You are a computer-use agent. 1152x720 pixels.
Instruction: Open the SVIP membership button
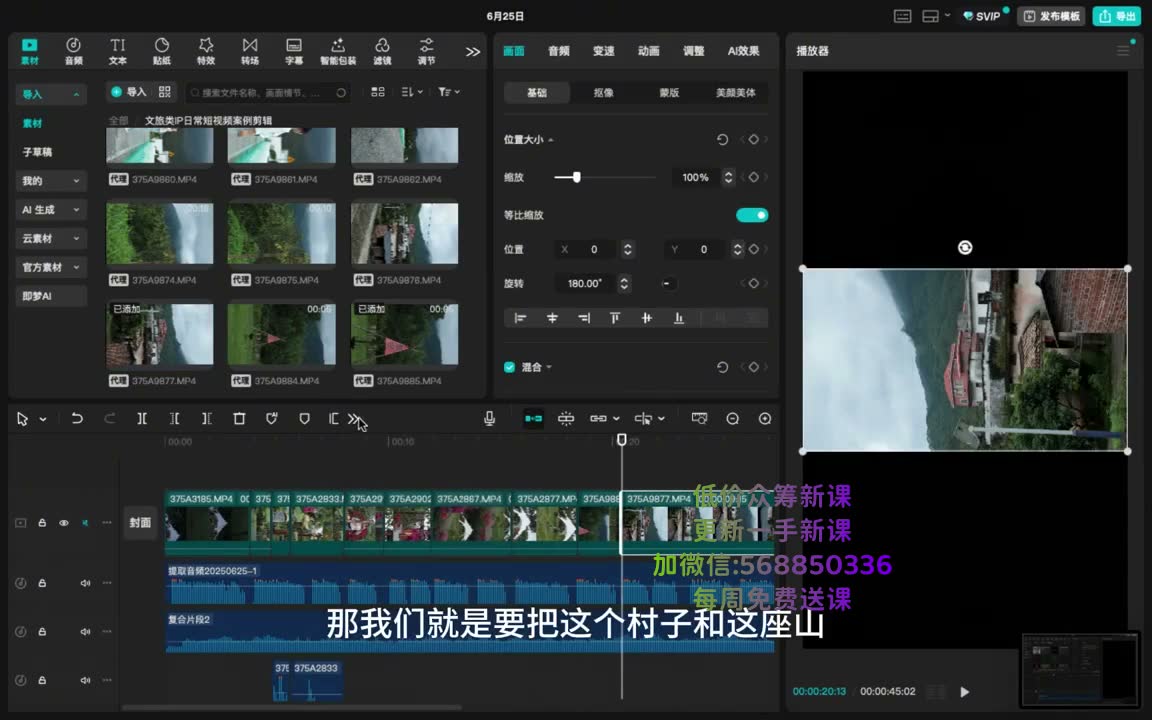(982, 16)
